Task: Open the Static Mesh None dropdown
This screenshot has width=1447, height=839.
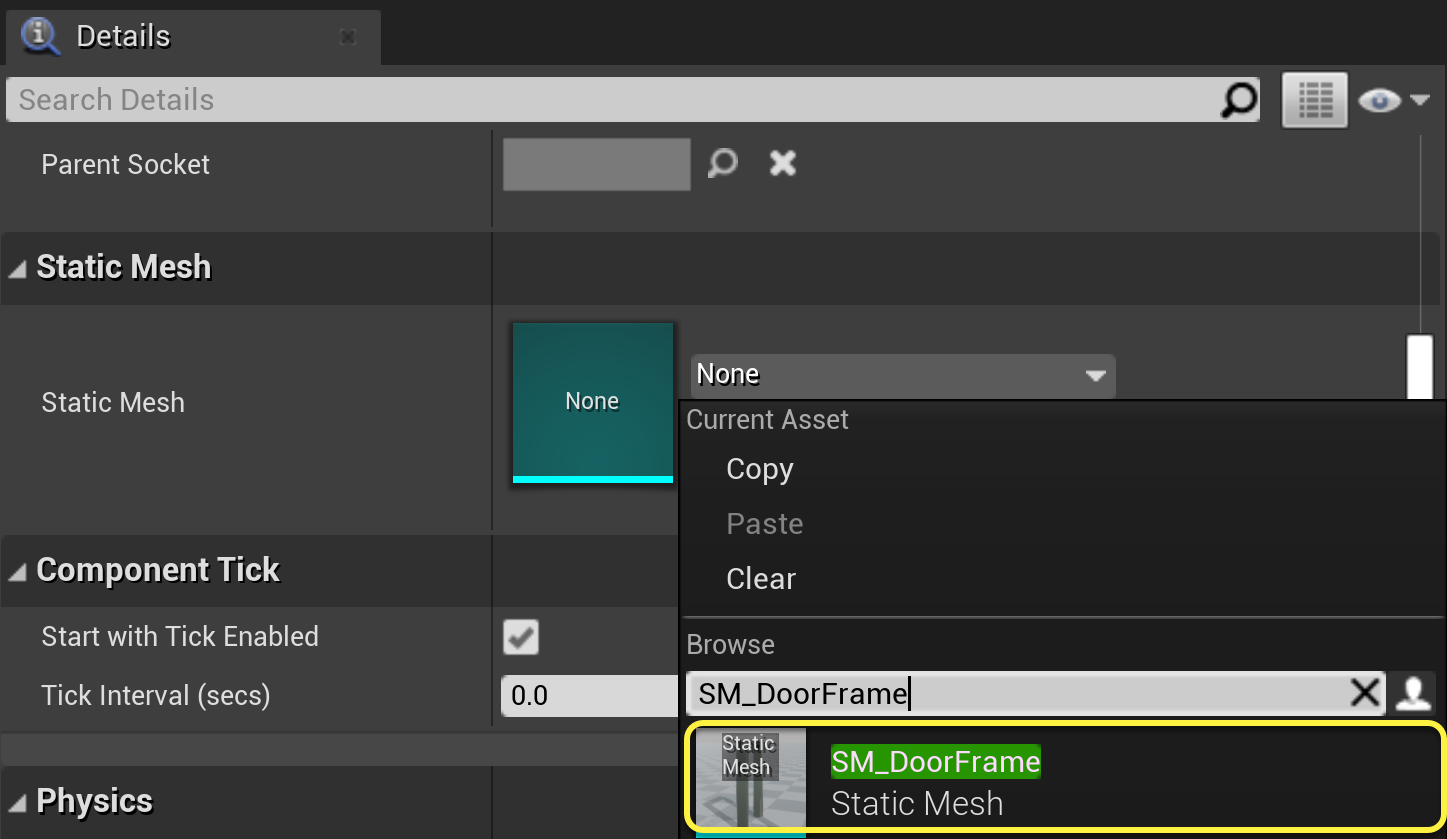Action: [902, 375]
